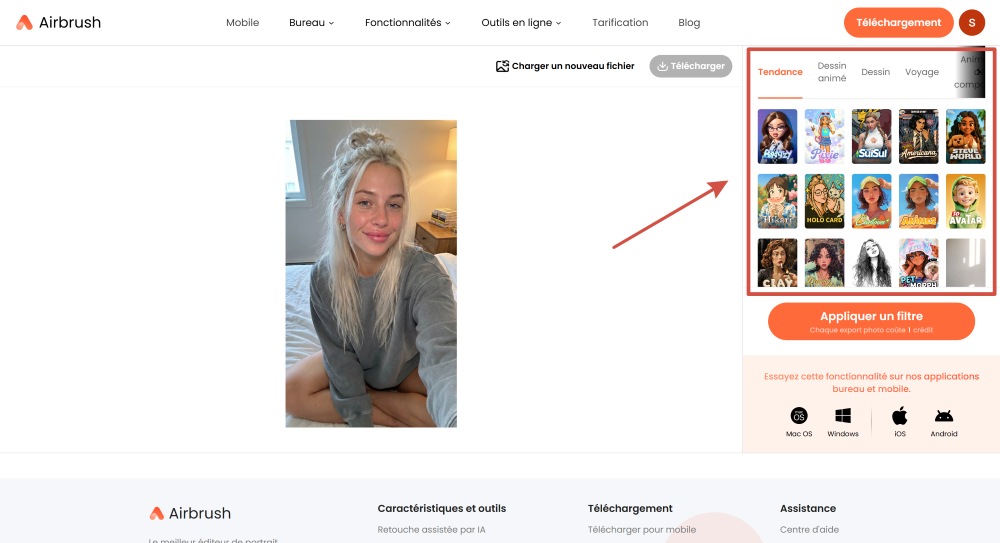The image size is (1000, 543).
Task: Open the Mobile page
Action: 242,22
